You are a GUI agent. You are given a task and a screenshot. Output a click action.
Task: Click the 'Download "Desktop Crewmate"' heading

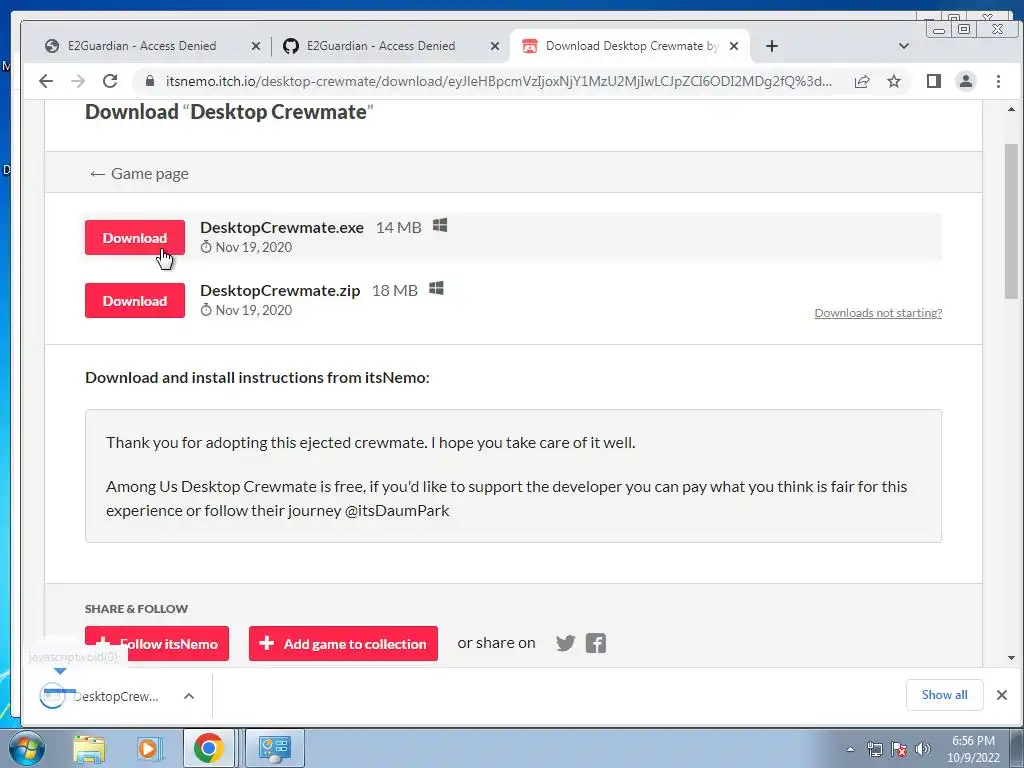[229, 112]
